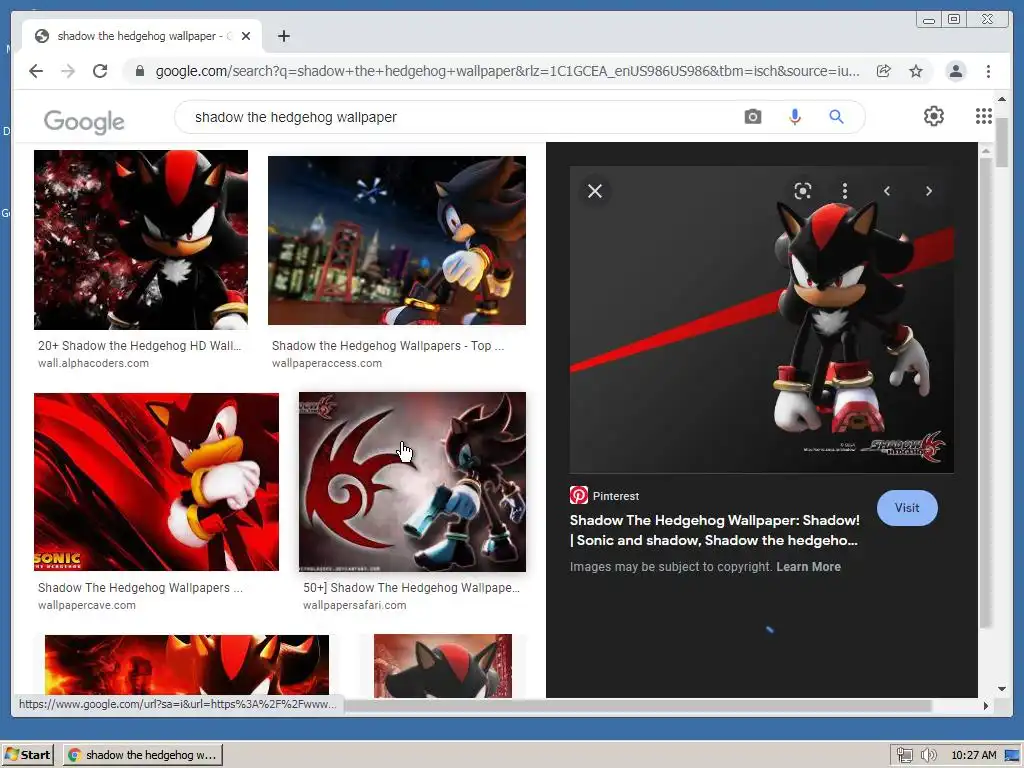Click the preview panel vertical scrollbar

click(985, 392)
